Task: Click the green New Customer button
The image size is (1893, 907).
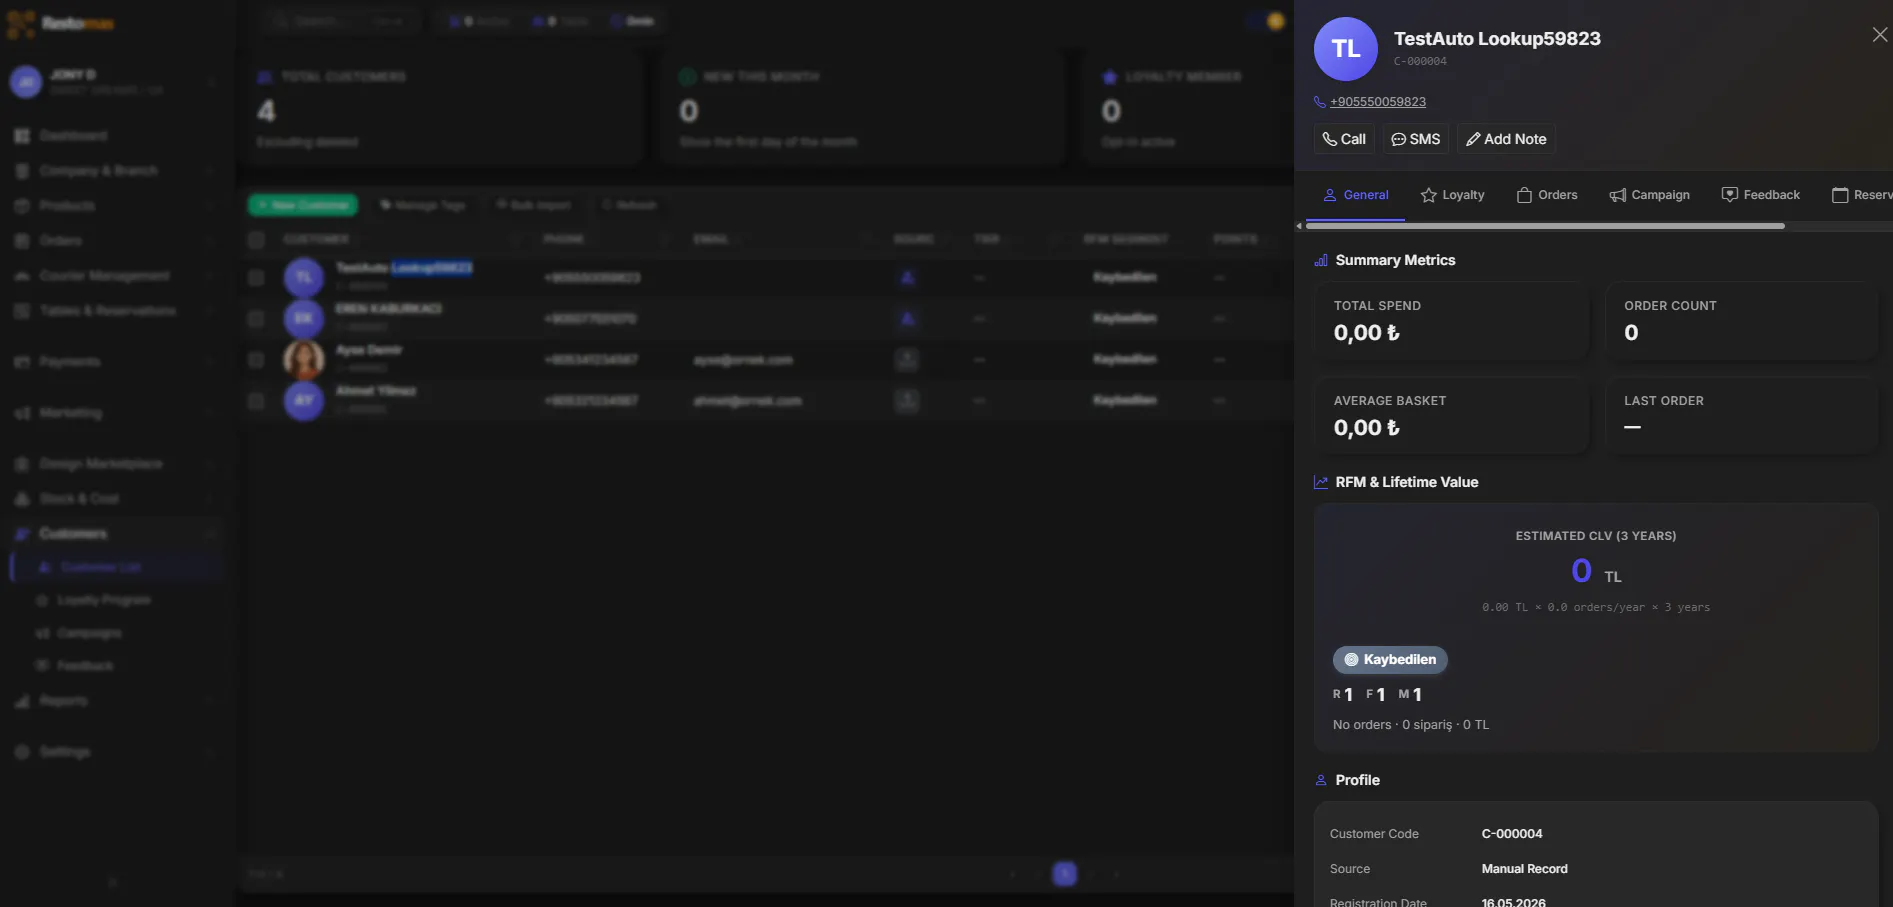Action: 303,205
